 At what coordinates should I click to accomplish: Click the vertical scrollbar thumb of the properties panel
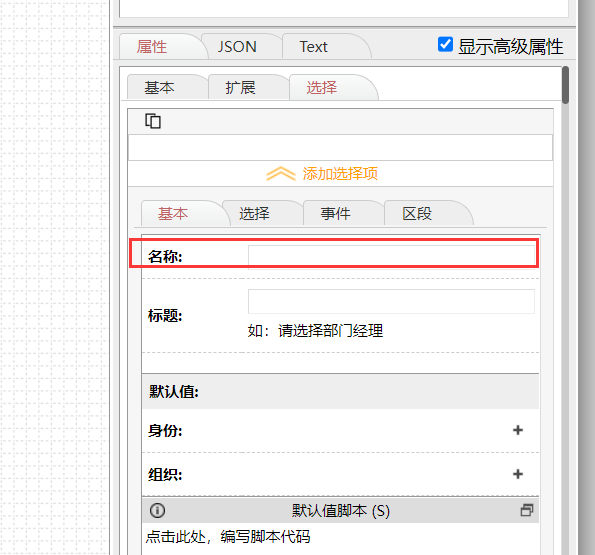tap(565, 85)
